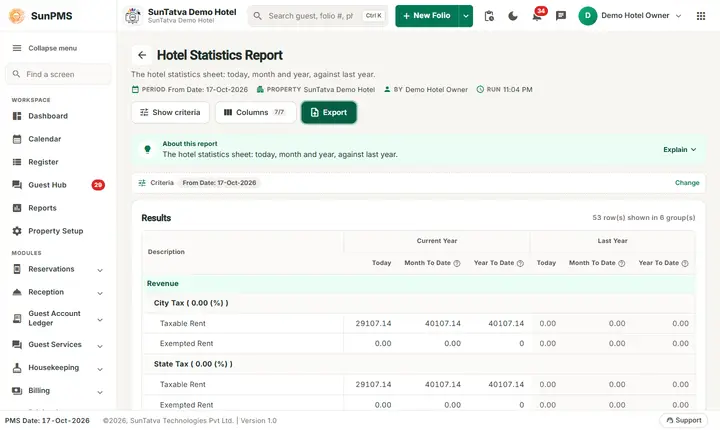
Task: Click the New Folio button
Action: pyautogui.click(x=427, y=16)
